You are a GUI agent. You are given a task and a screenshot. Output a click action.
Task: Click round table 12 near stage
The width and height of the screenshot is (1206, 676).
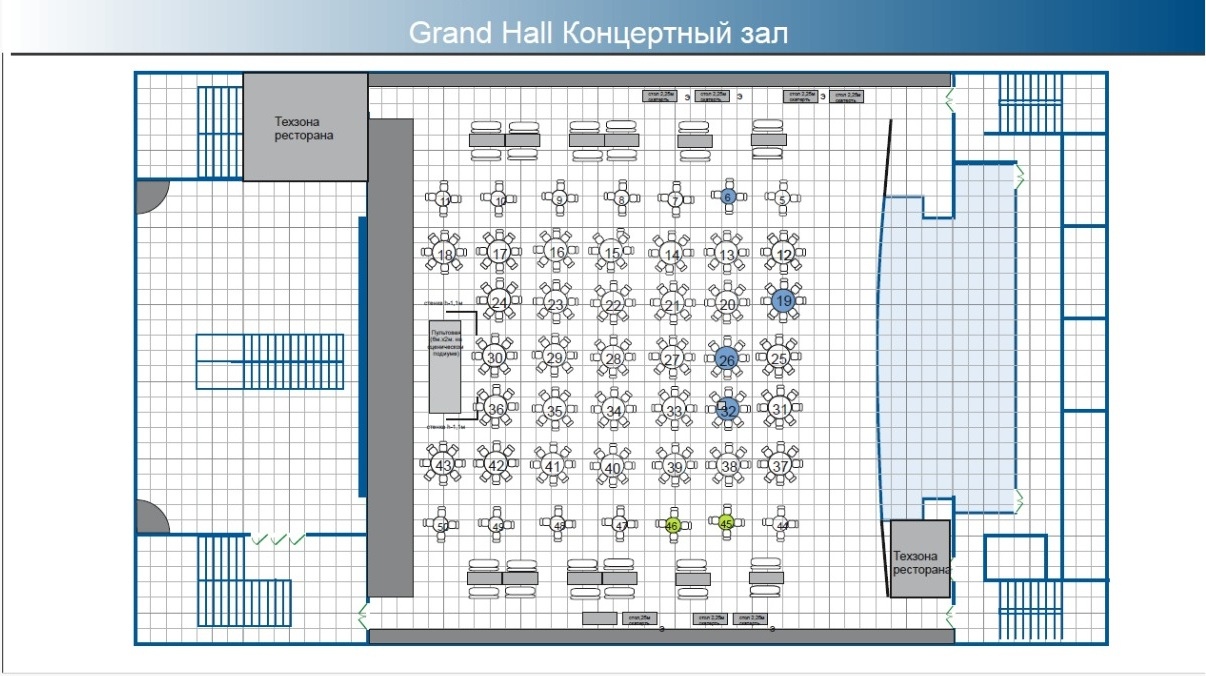click(x=784, y=255)
